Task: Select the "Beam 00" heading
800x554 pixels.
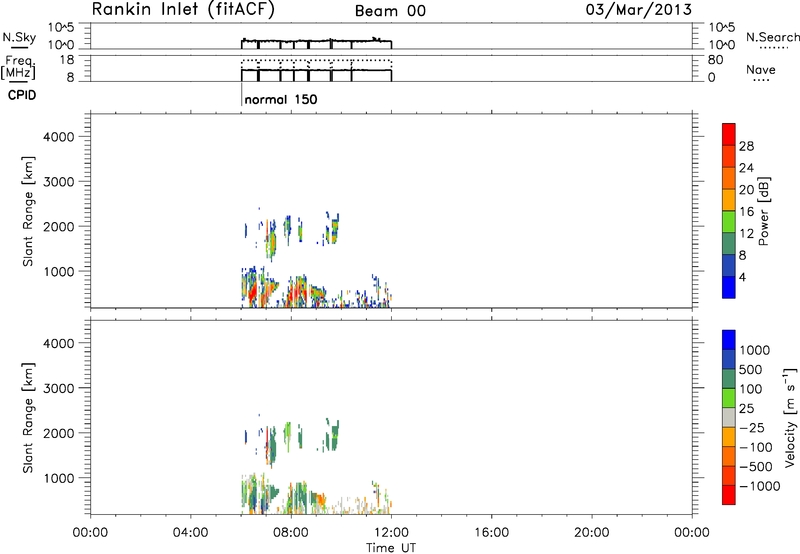Action: click(390, 11)
